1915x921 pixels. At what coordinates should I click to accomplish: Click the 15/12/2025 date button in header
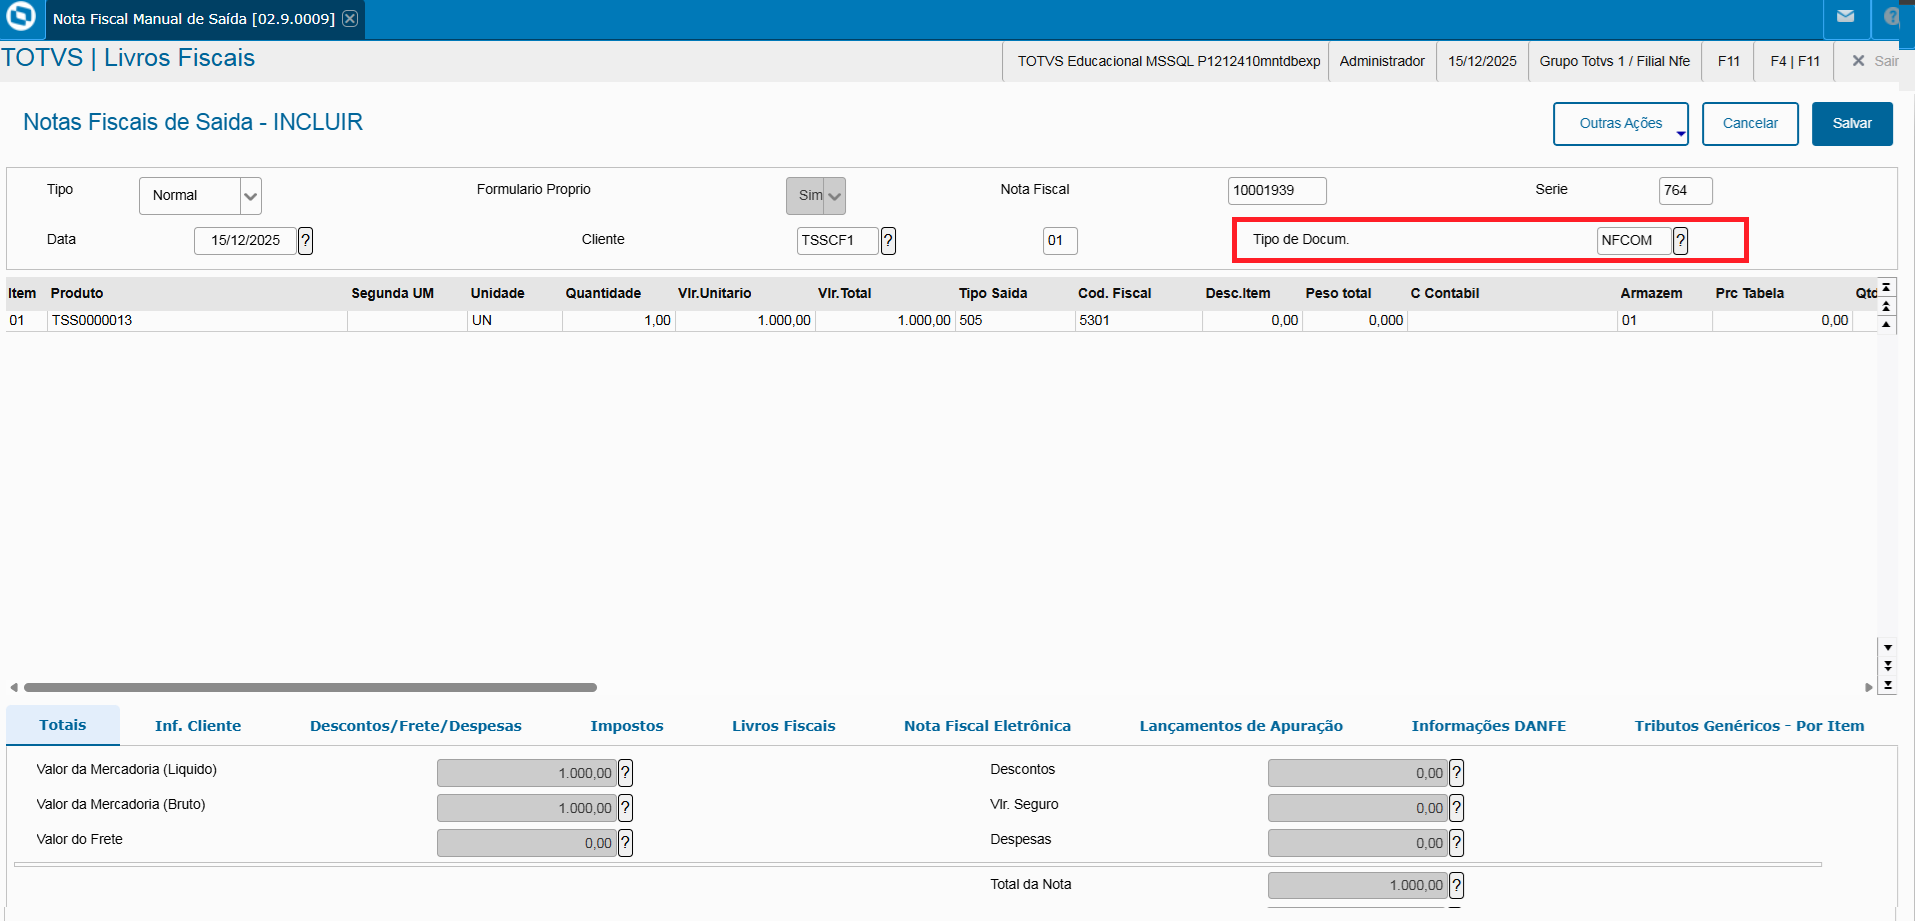pos(1482,61)
